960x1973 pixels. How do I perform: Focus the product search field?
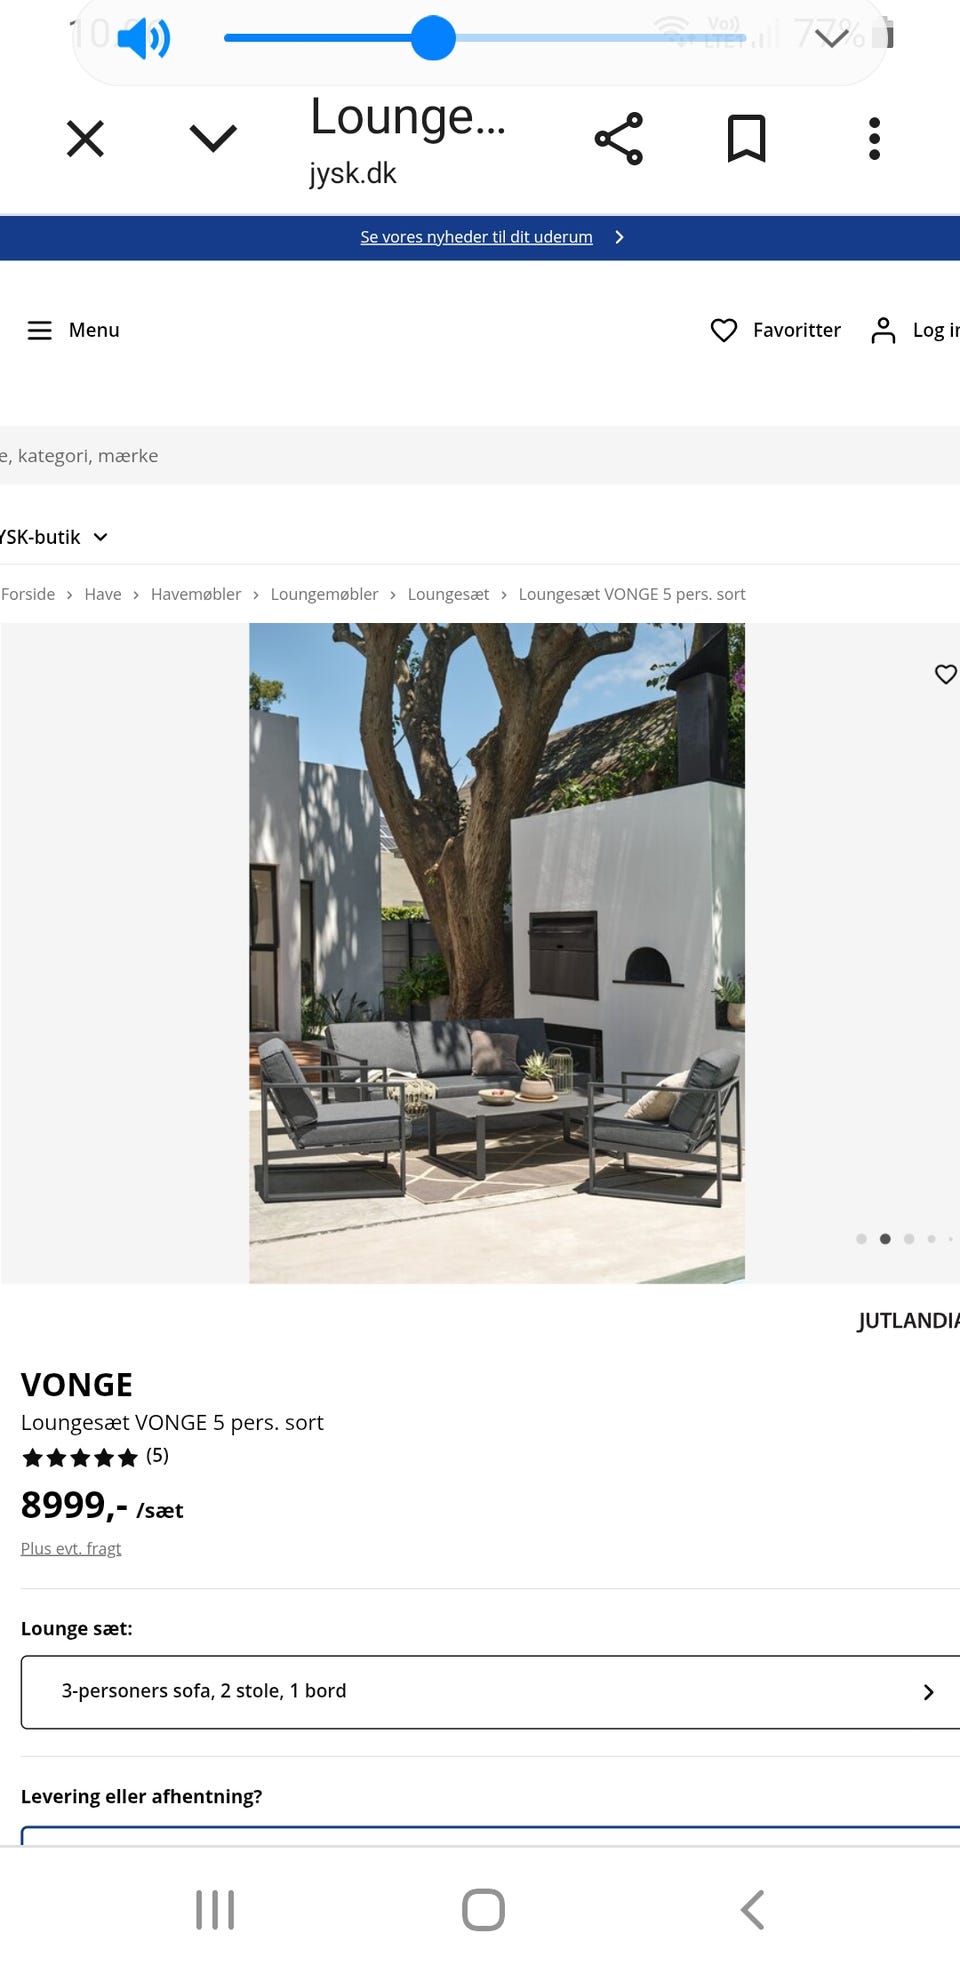tap(480, 456)
